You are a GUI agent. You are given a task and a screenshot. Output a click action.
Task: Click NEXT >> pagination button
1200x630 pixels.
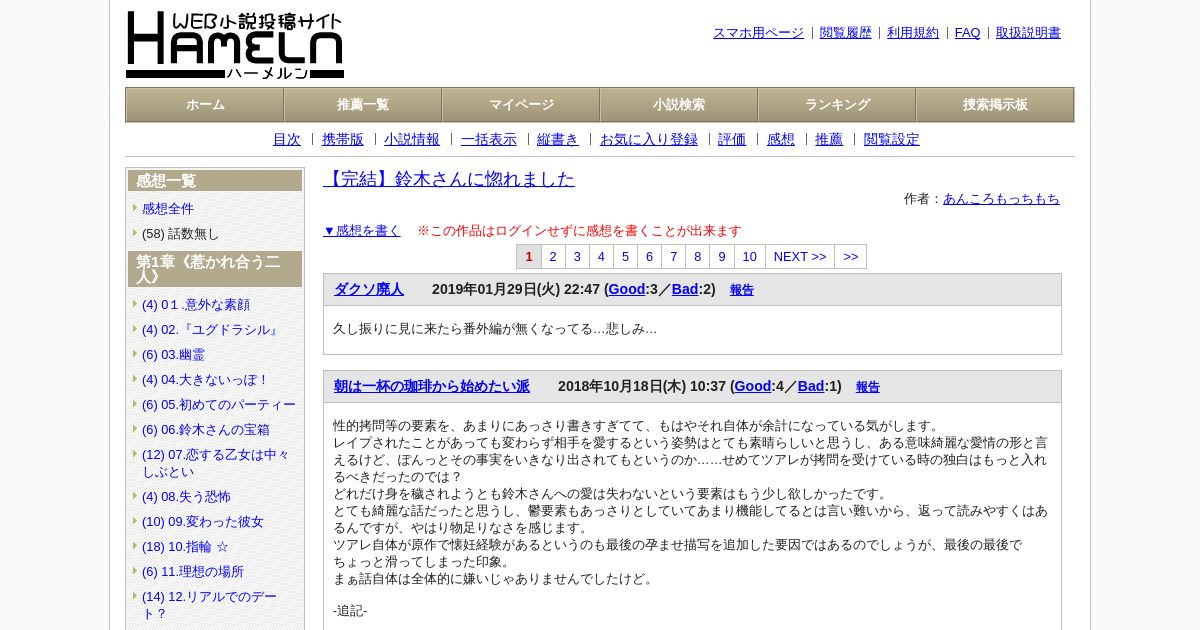click(800, 257)
